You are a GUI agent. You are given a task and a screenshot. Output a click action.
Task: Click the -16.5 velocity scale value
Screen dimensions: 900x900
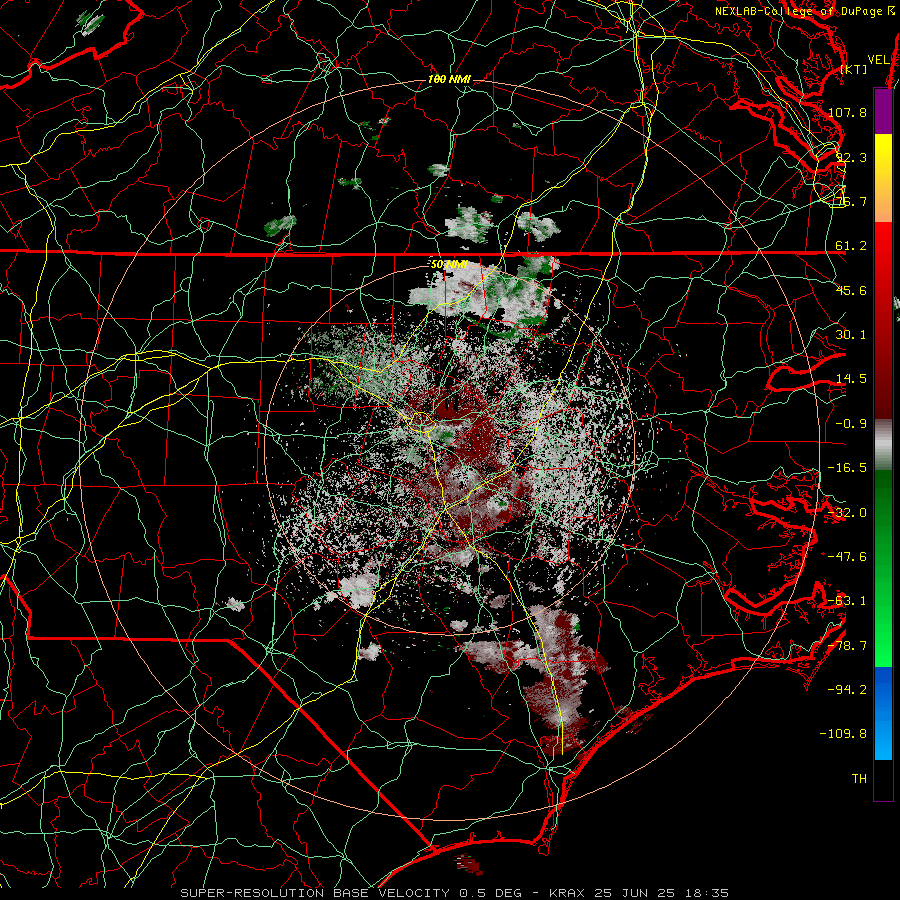click(847, 468)
